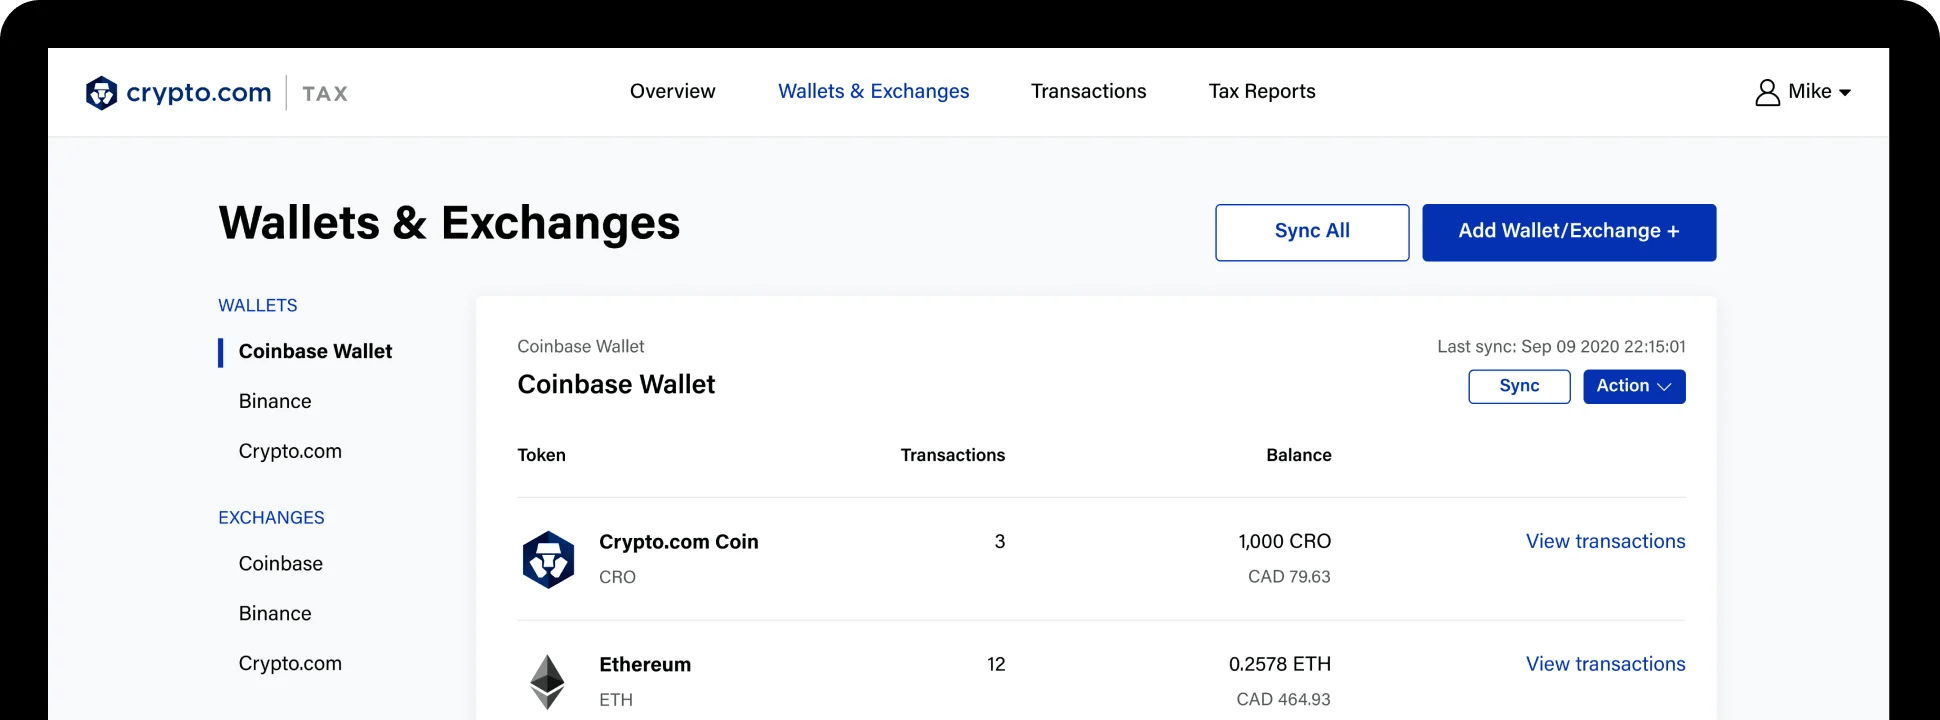Go to the Tax Reports page
Screen dimensions: 1940x720
pos(1262,91)
